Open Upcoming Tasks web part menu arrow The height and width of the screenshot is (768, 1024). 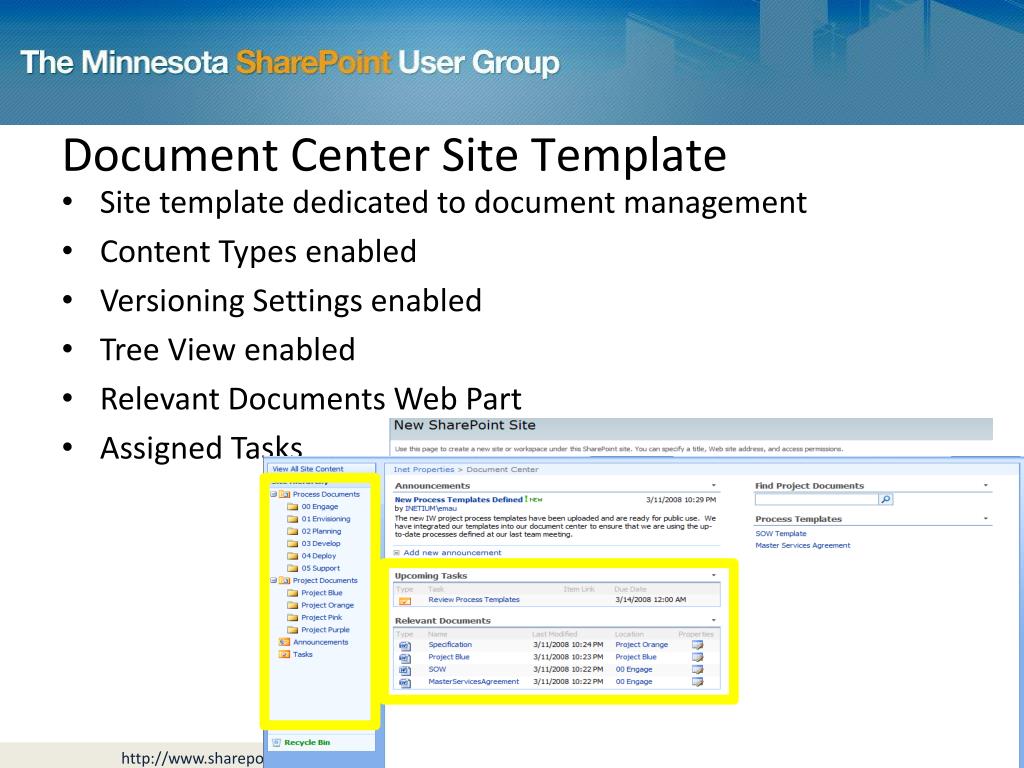tap(714, 576)
